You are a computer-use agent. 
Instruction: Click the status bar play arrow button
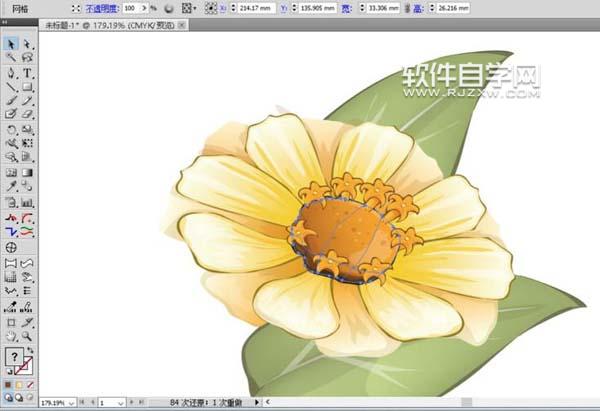[x=257, y=402]
